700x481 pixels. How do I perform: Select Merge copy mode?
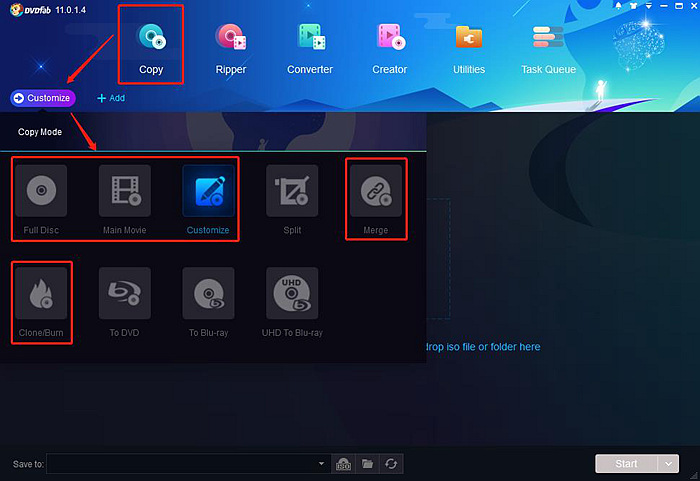click(376, 200)
